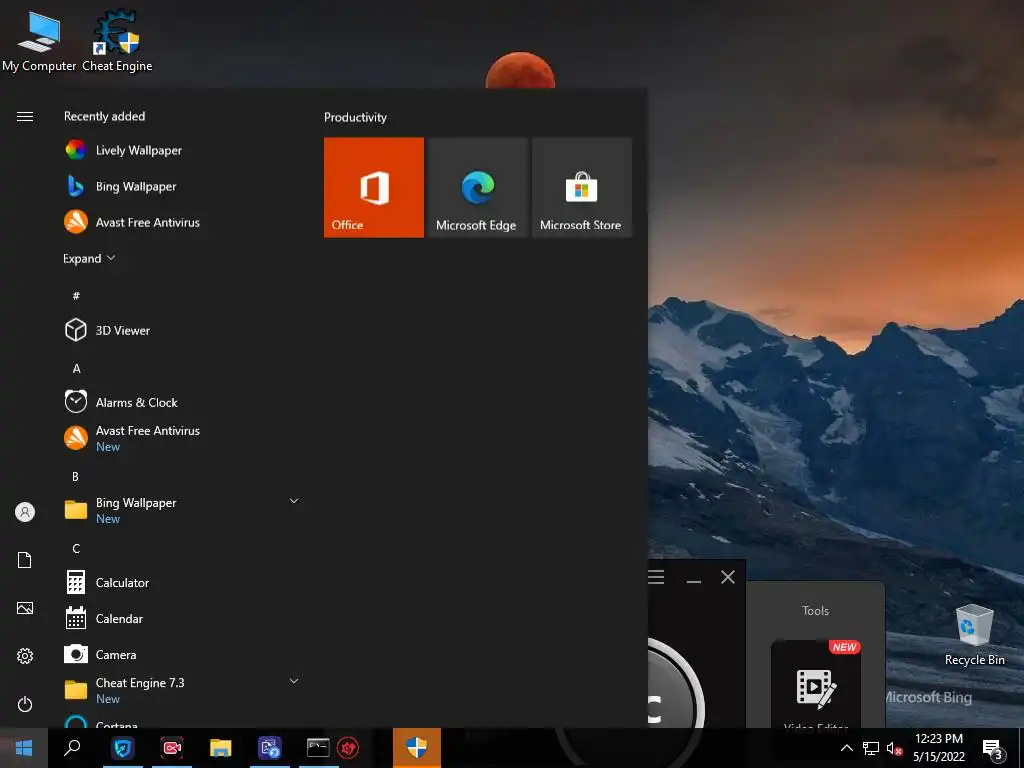Click the letter B section header

(x=76, y=477)
